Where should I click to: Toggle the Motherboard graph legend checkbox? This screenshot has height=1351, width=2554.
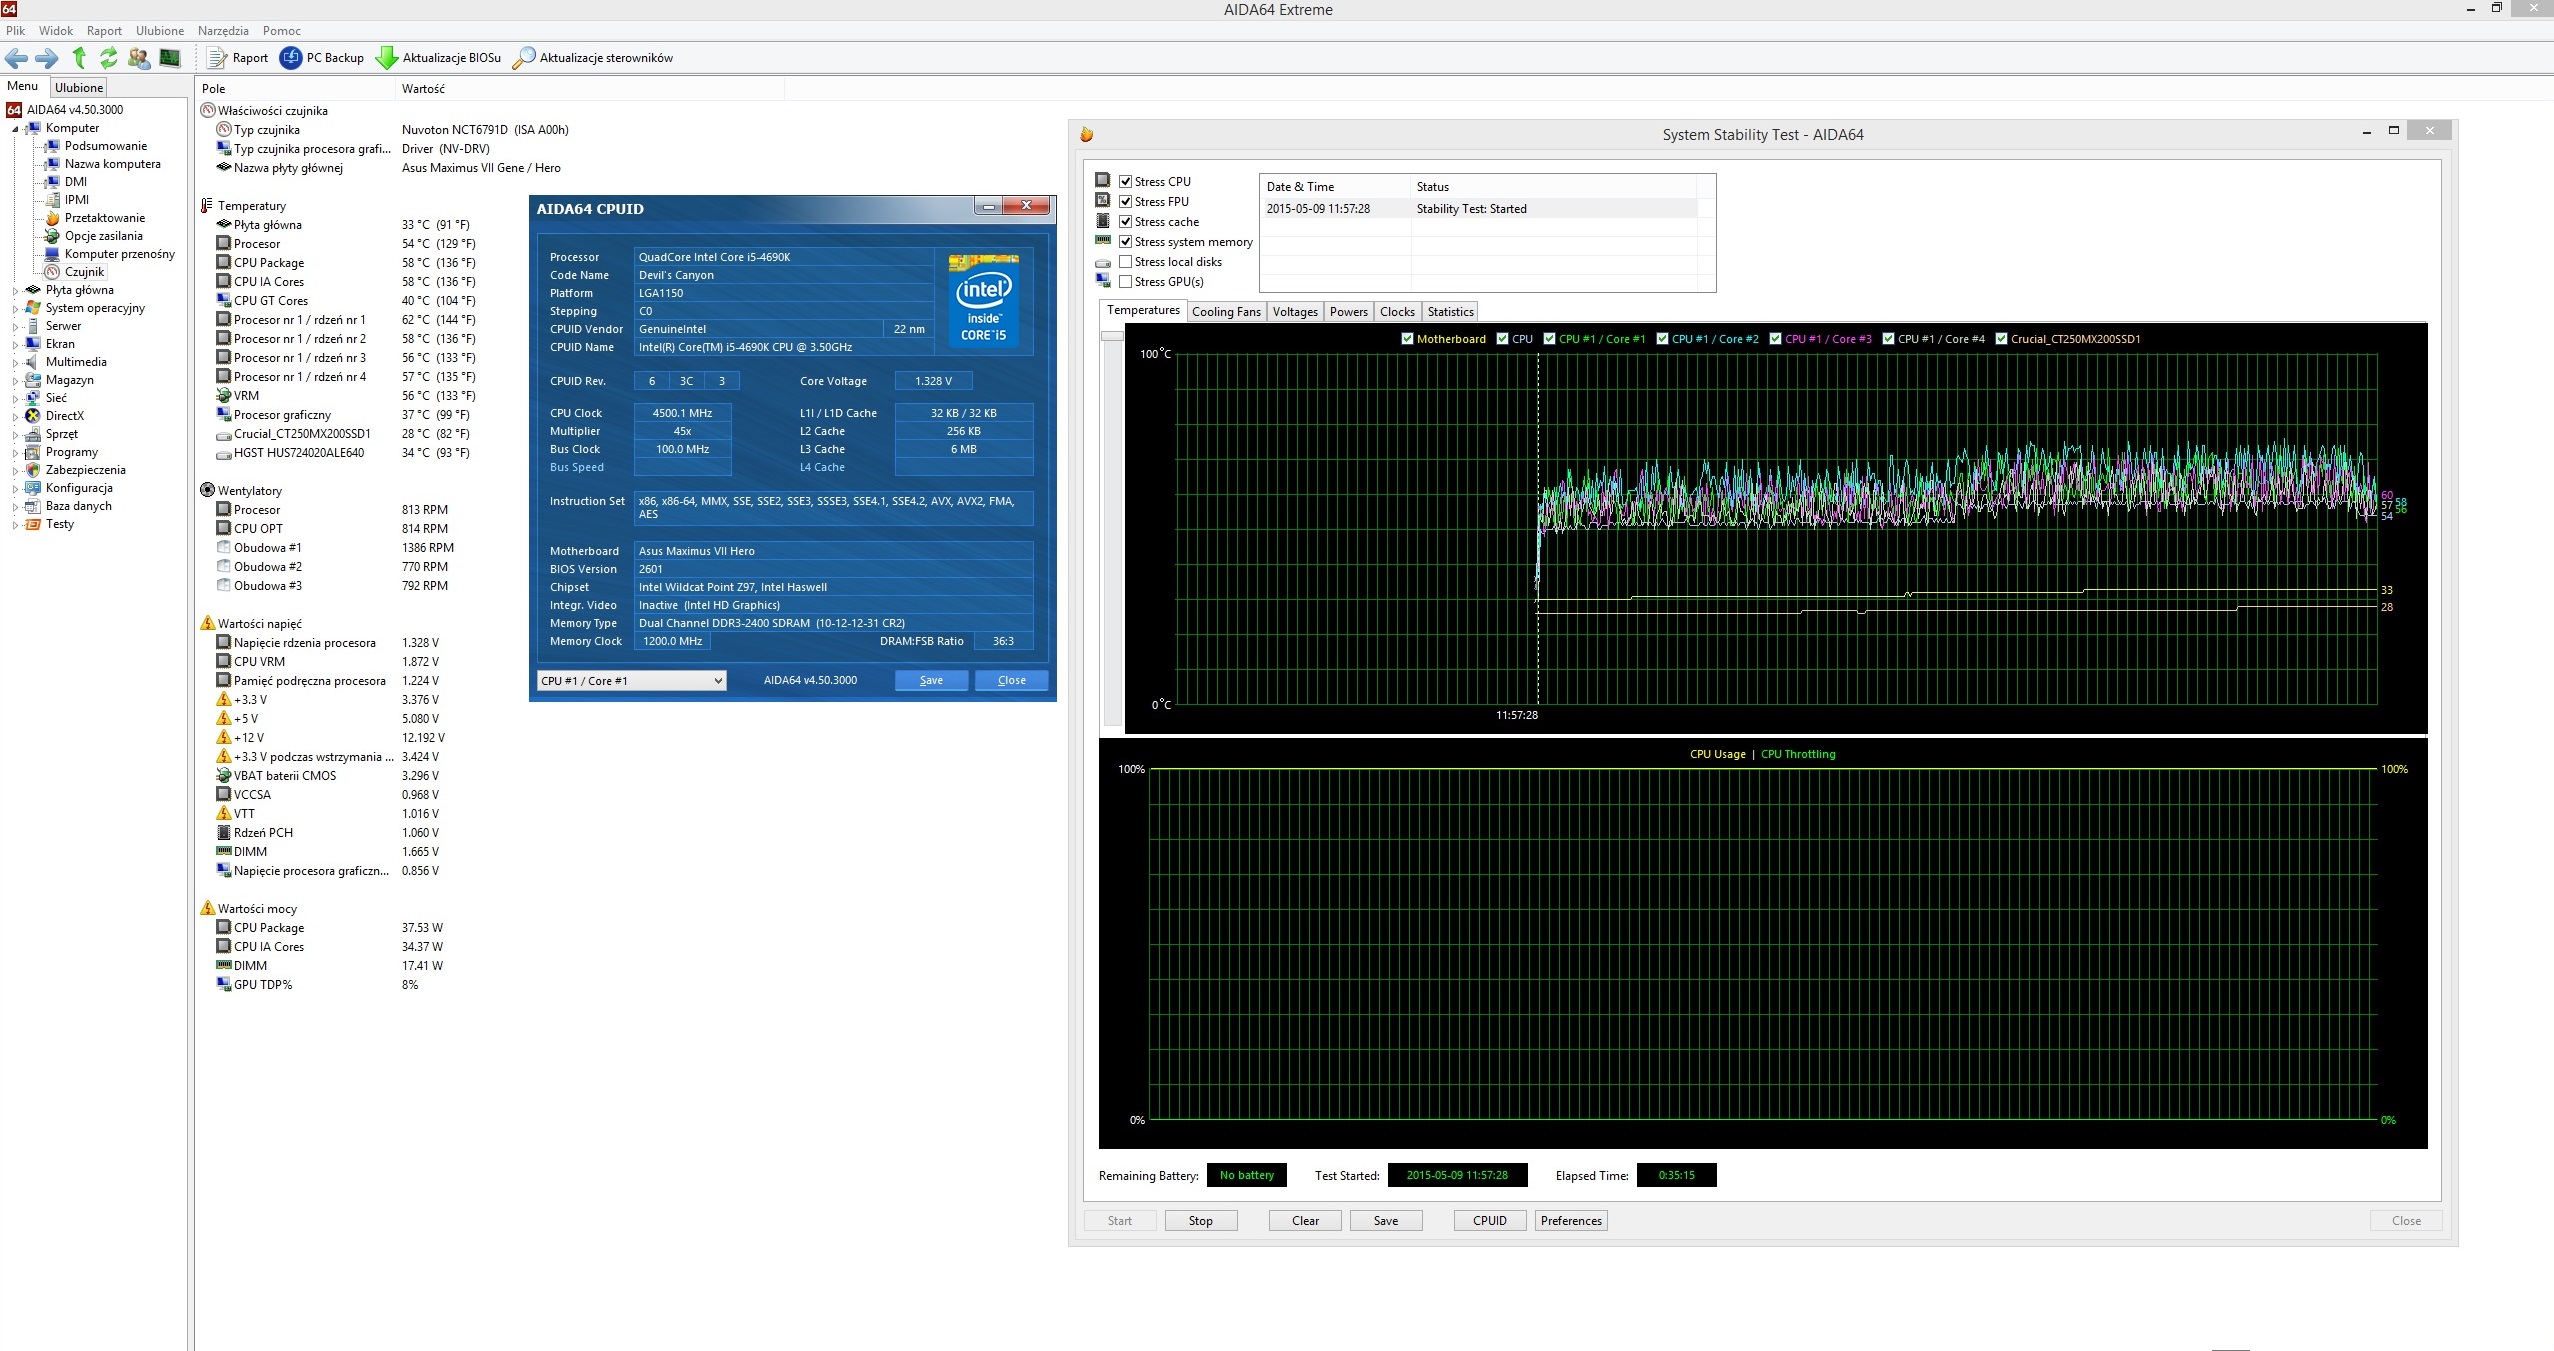(1408, 339)
